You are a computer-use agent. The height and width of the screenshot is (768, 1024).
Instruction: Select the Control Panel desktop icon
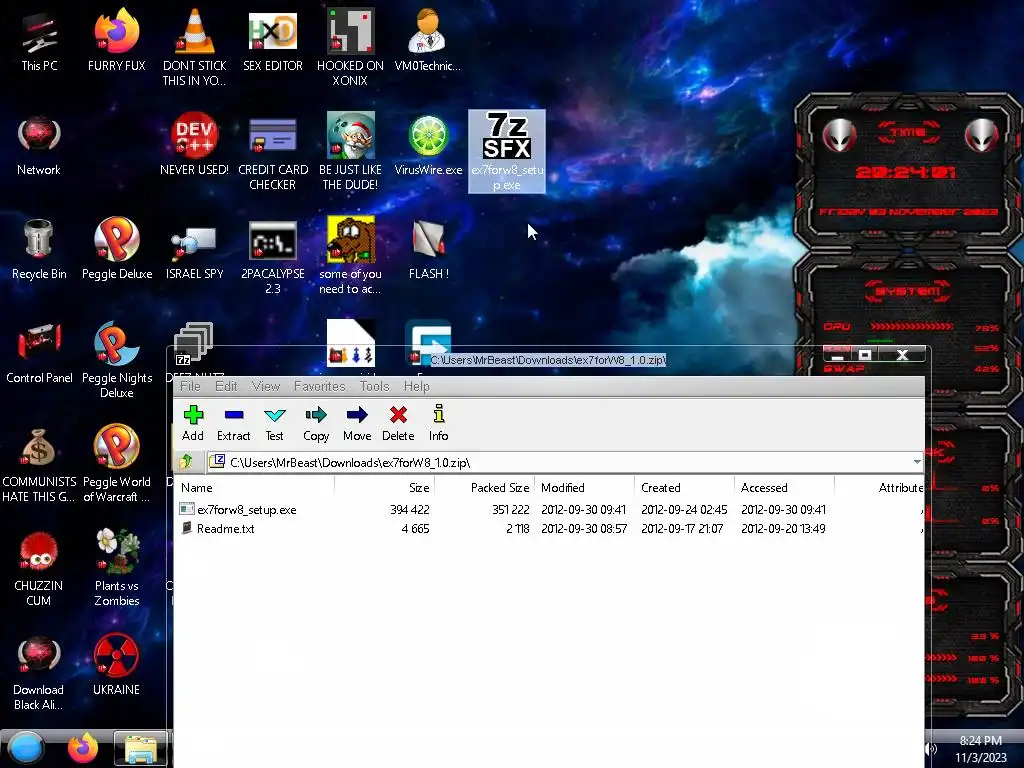pyautogui.click(x=39, y=353)
